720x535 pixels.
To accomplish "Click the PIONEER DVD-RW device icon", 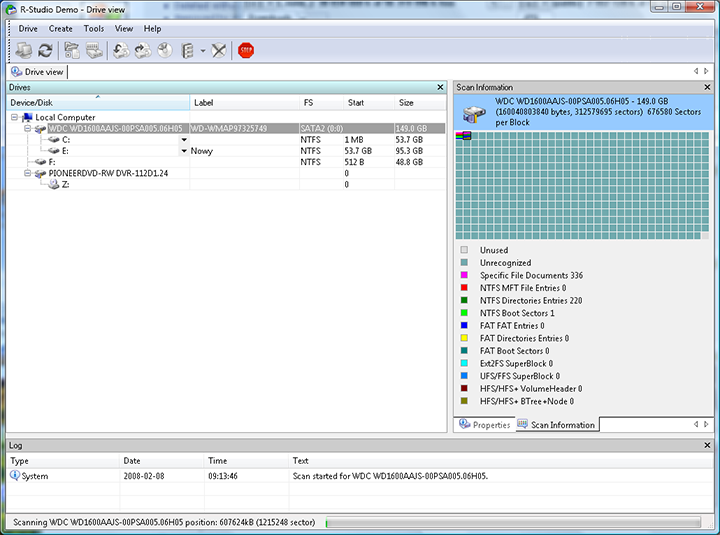I will pyautogui.click(x=40, y=174).
